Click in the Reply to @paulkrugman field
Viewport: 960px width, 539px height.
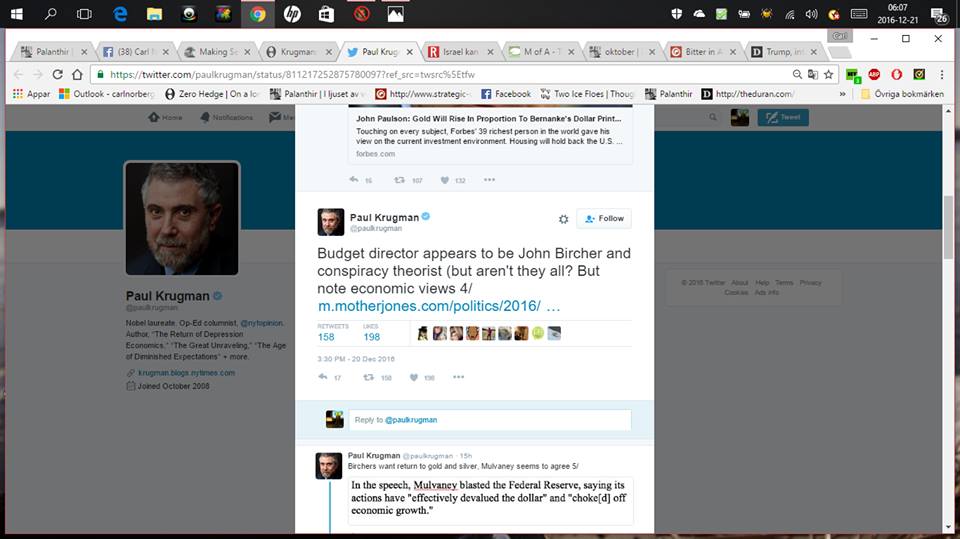(x=490, y=419)
